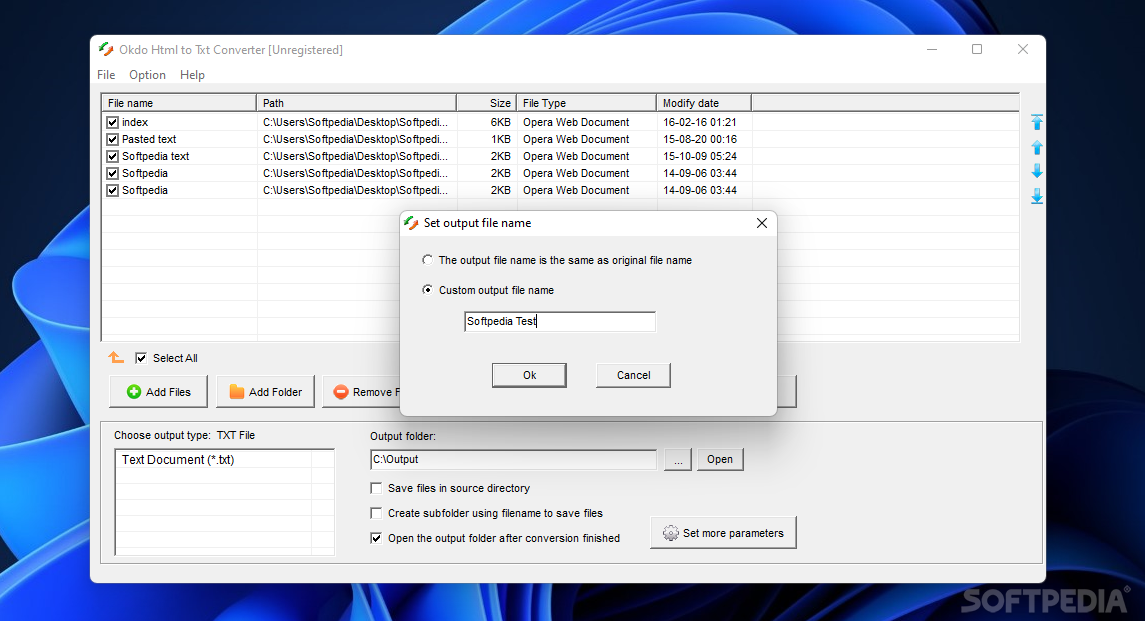Open the File menu
Screen dimensions: 1146x628
pos(106,75)
